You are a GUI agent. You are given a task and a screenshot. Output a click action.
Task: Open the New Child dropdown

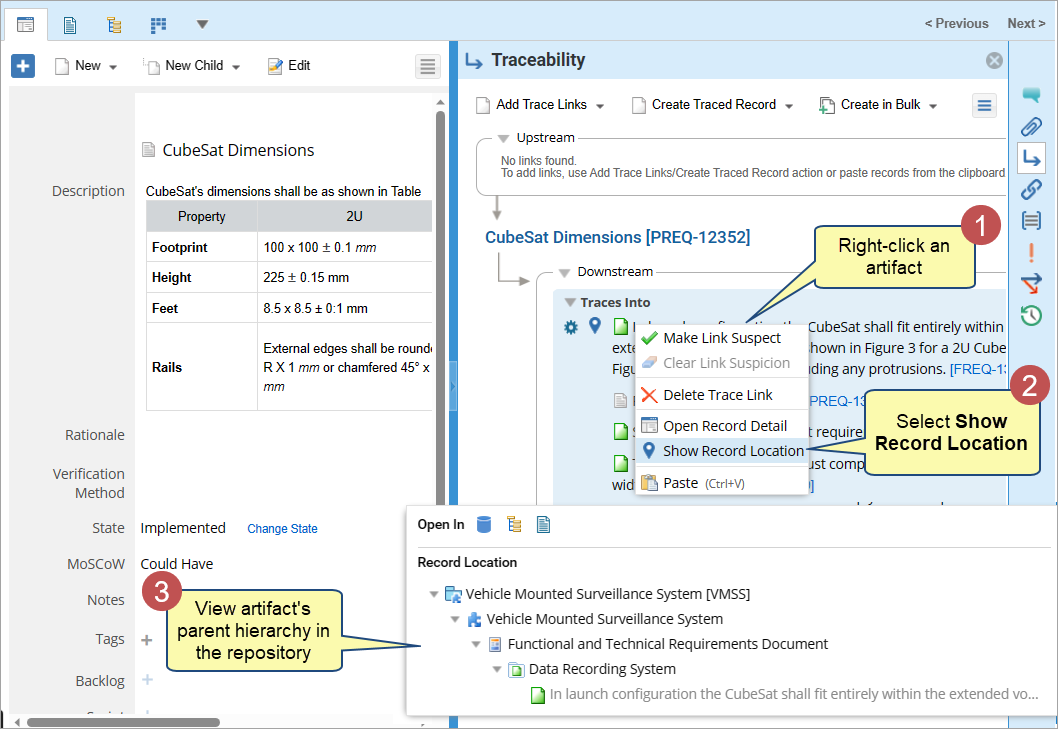click(193, 66)
